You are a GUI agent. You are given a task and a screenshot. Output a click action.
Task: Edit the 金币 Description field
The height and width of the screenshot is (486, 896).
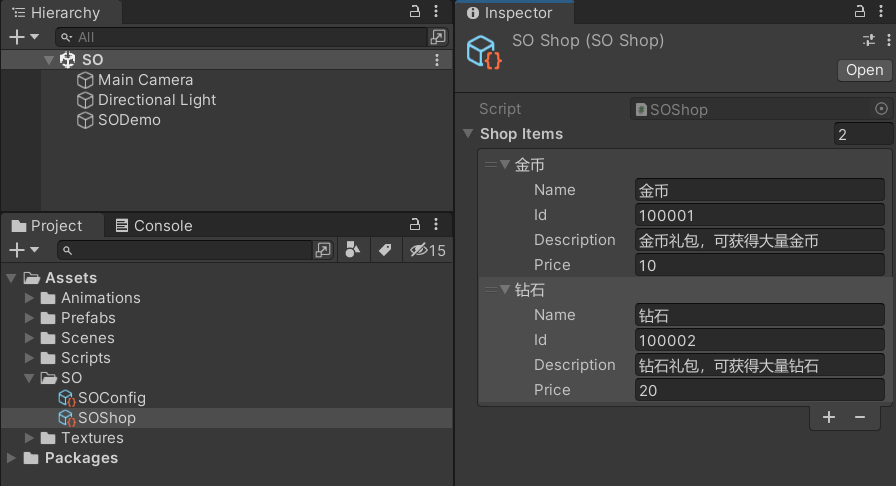click(x=759, y=240)
